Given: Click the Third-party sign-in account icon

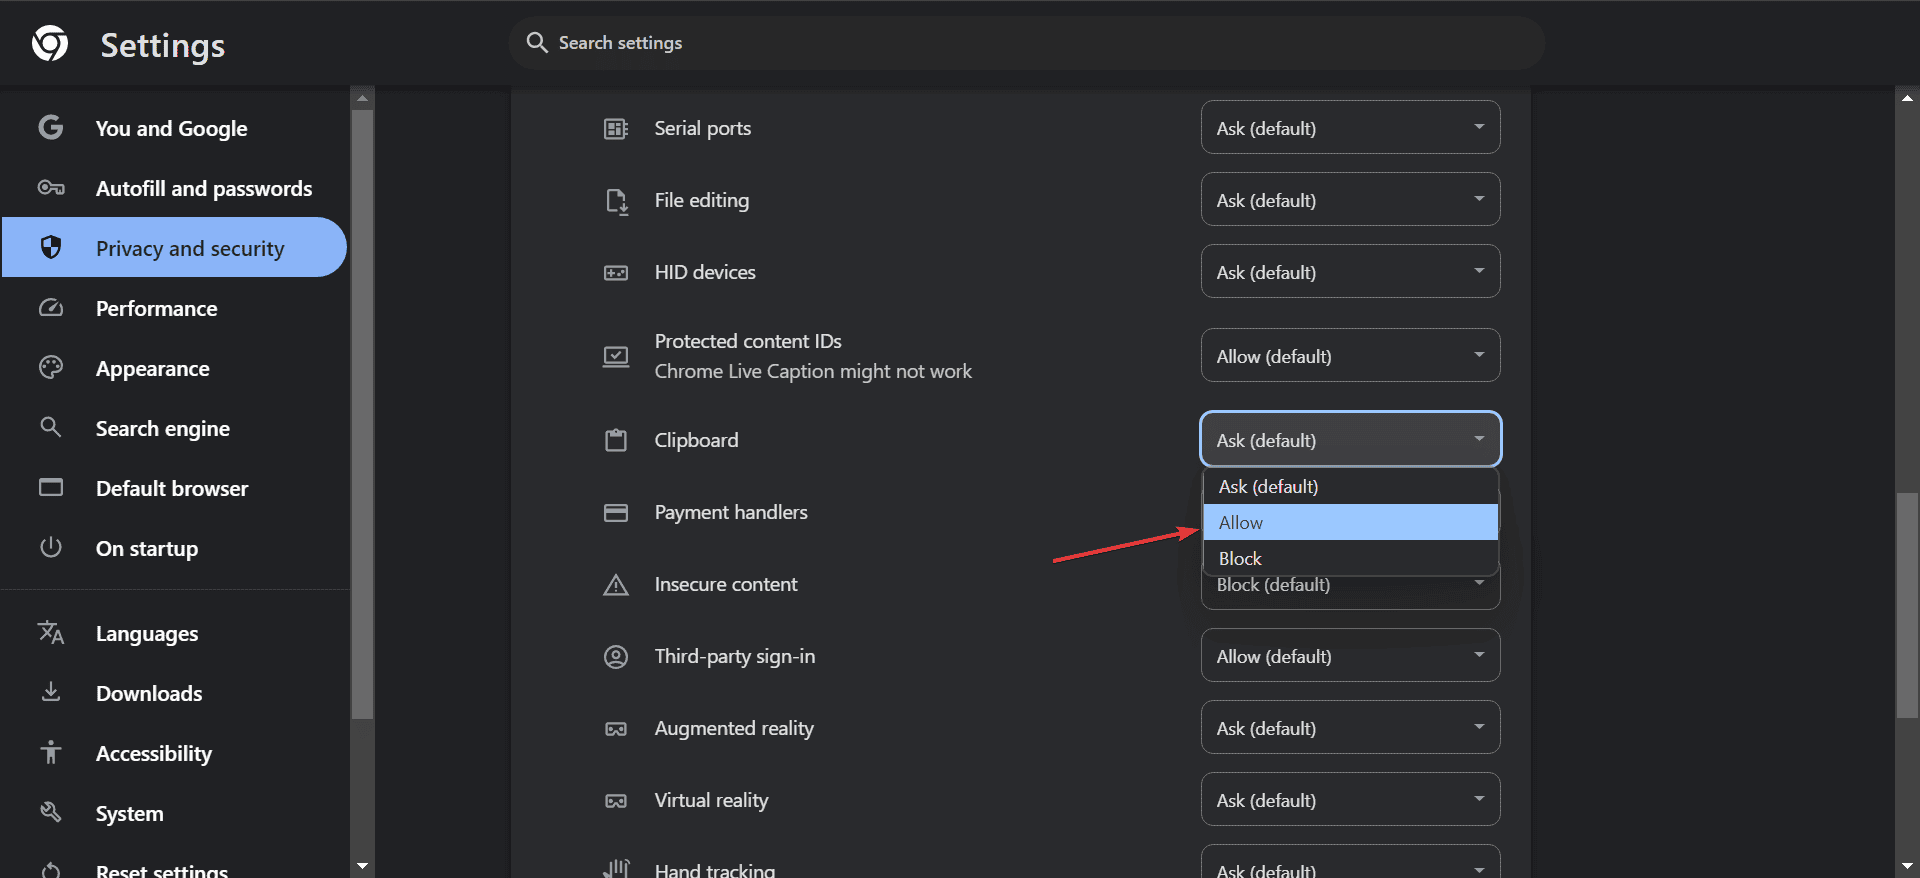Looking at the screenshot, I should coord(616,656).
